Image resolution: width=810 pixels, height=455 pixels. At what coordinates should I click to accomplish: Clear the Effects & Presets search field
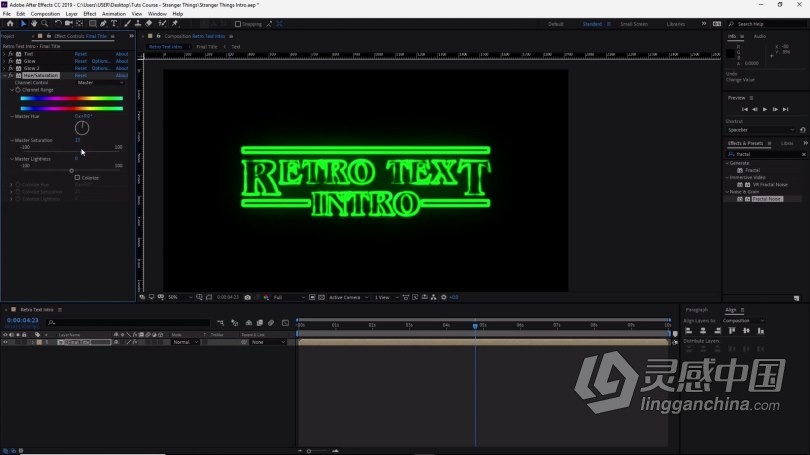[803, 154]
